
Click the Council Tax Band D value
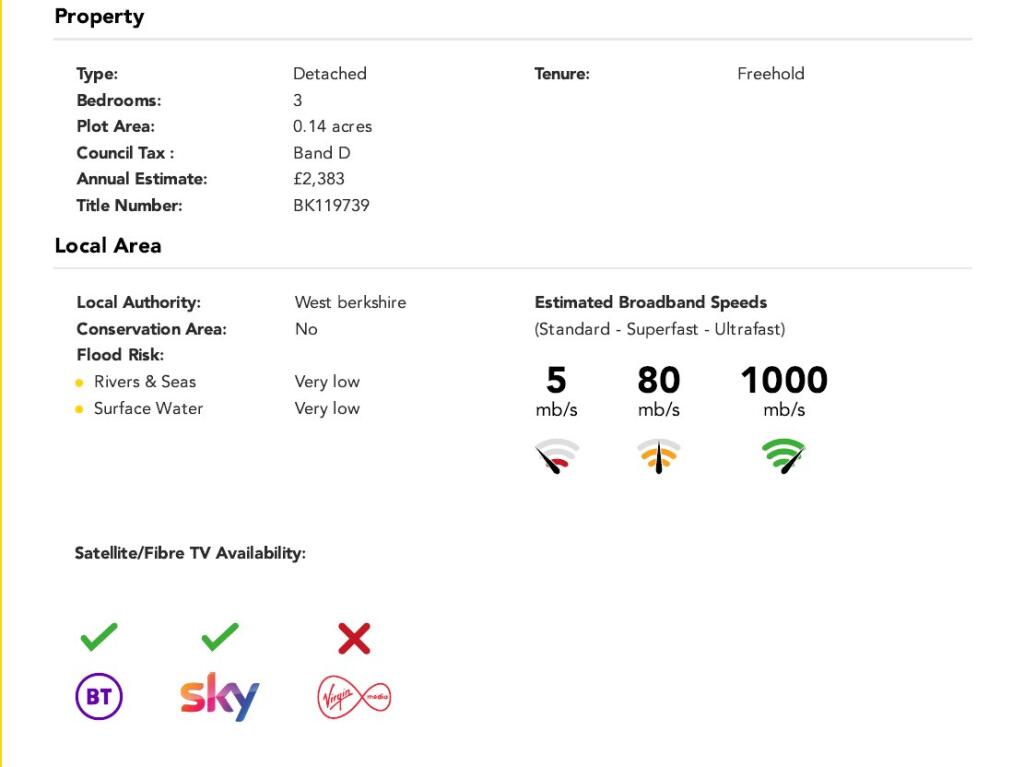click(322, 153)
